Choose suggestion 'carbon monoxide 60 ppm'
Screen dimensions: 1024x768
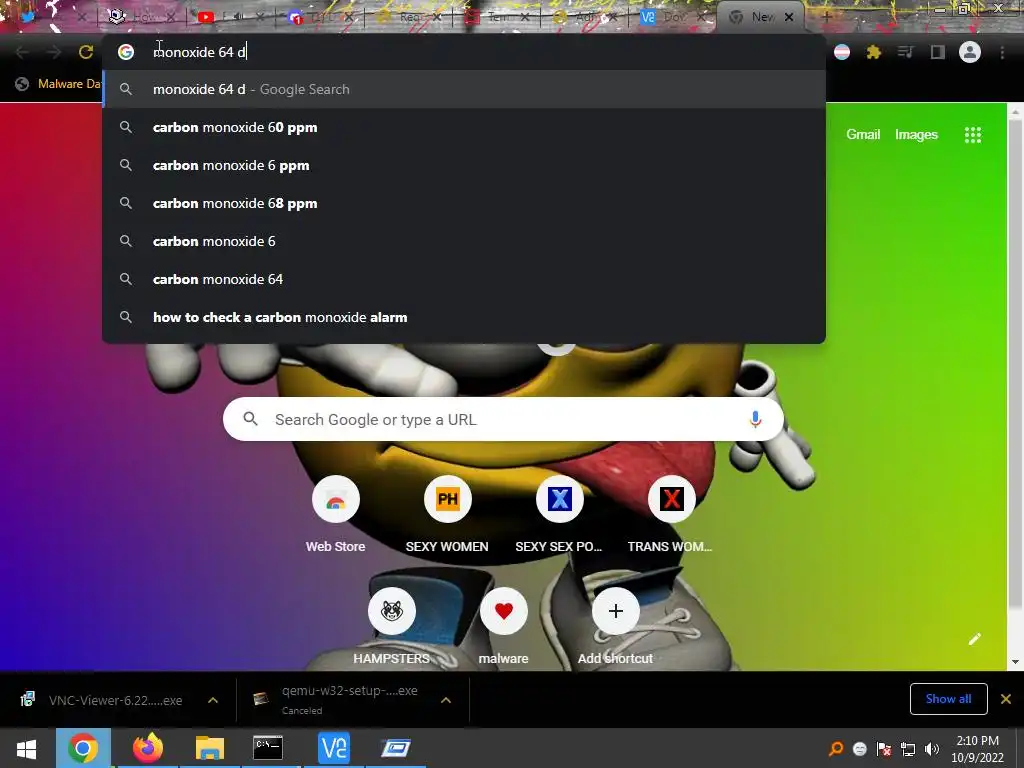tap(464, 127)
